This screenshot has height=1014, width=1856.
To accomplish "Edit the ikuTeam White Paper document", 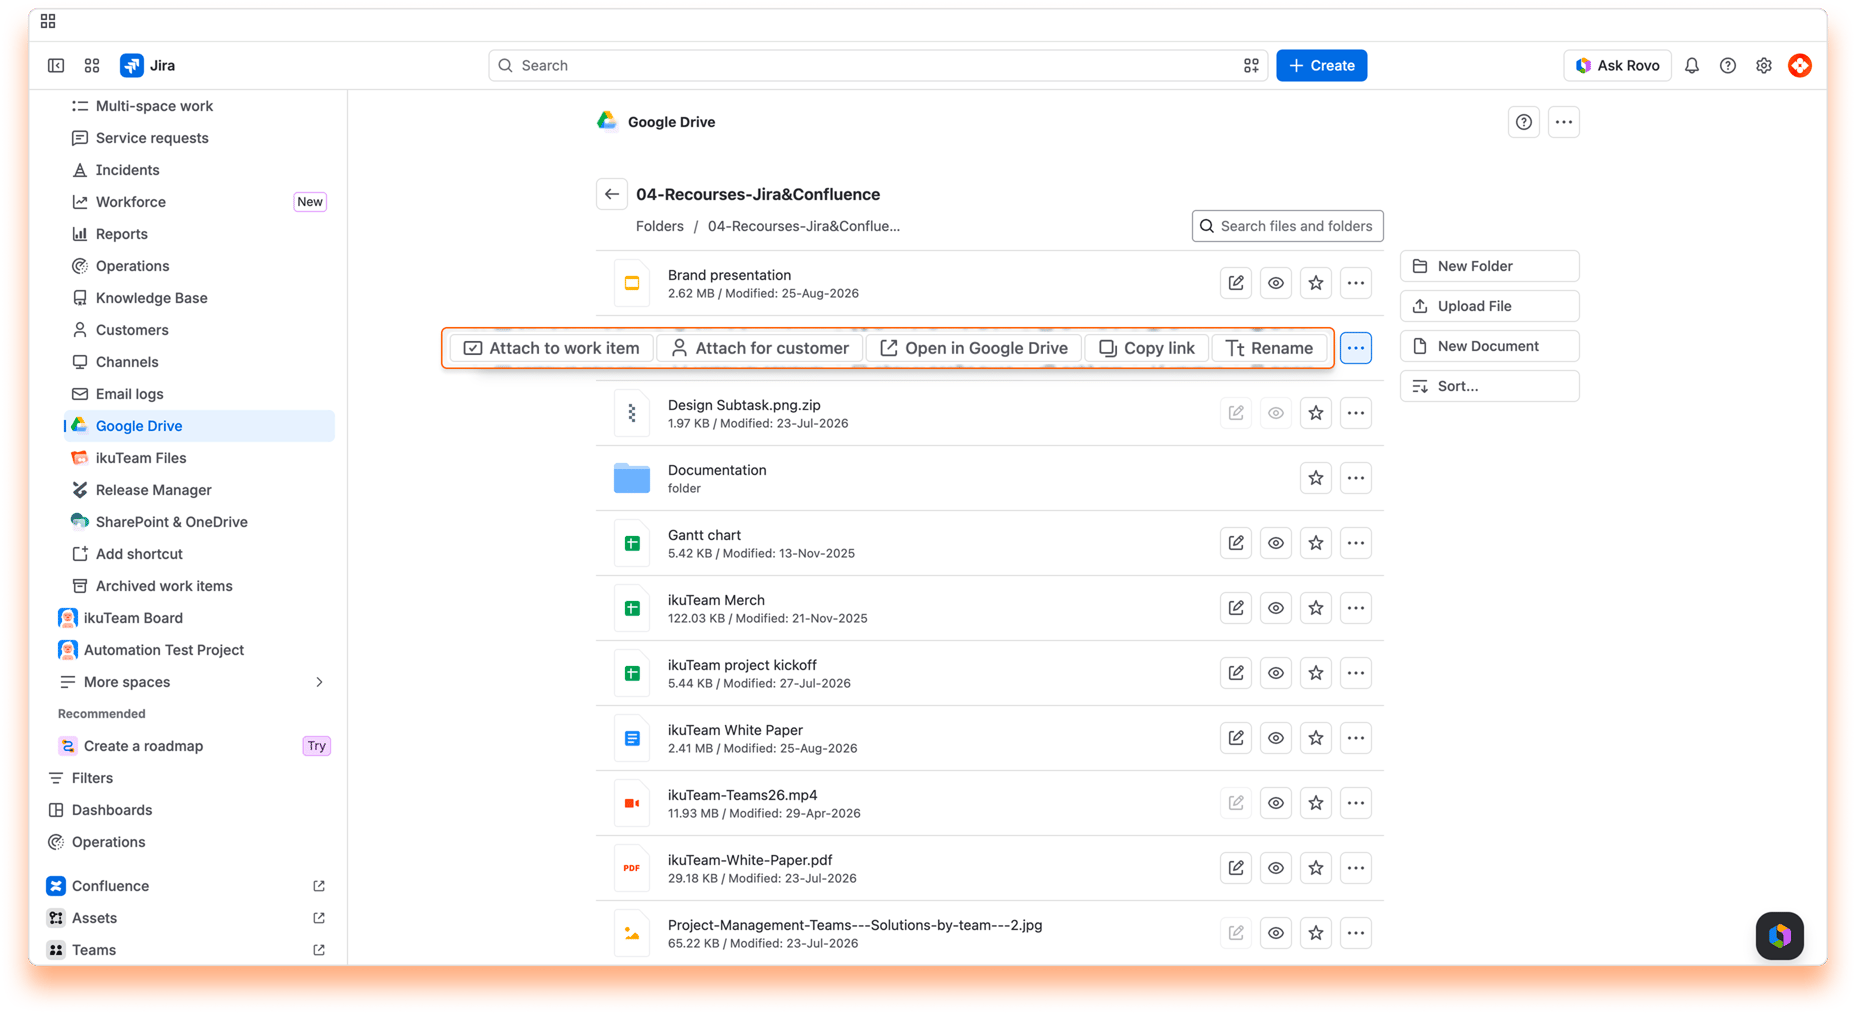I will click(1236, 738).
